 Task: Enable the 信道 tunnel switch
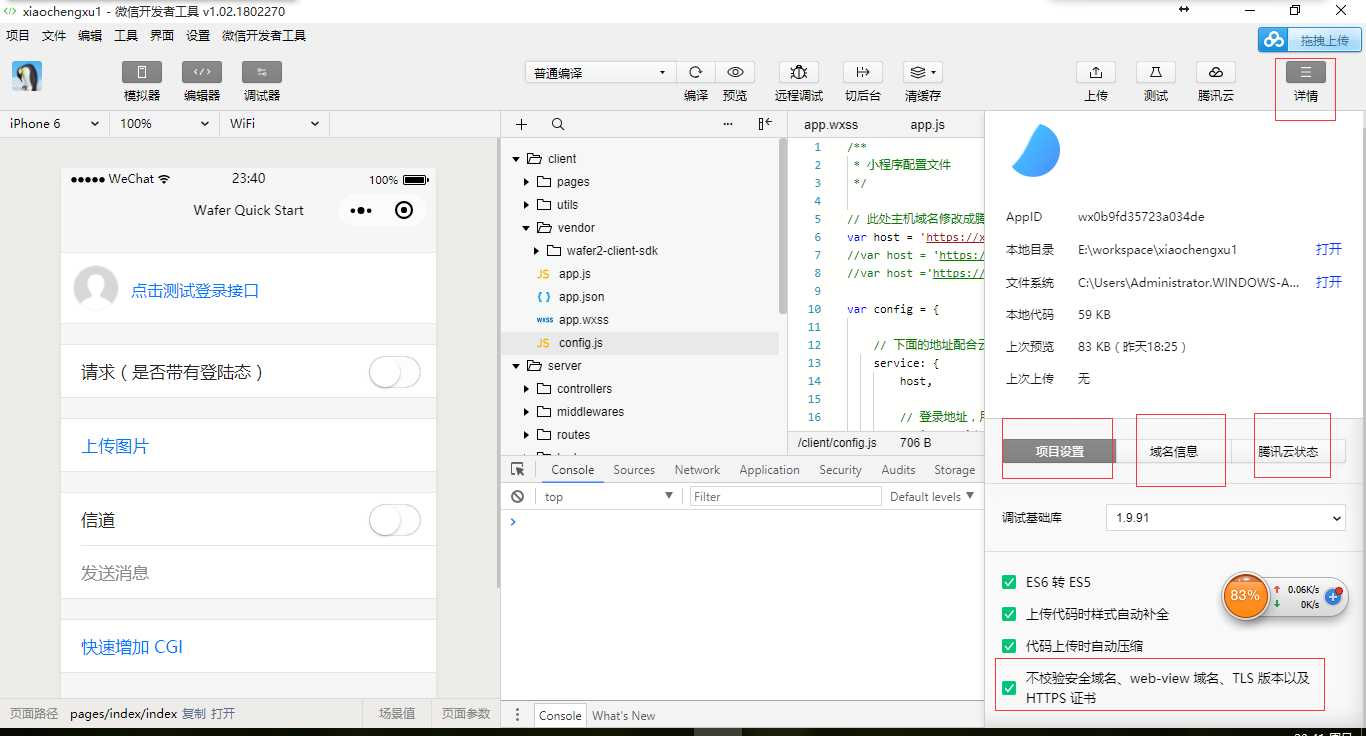click(x=394, y=520)
